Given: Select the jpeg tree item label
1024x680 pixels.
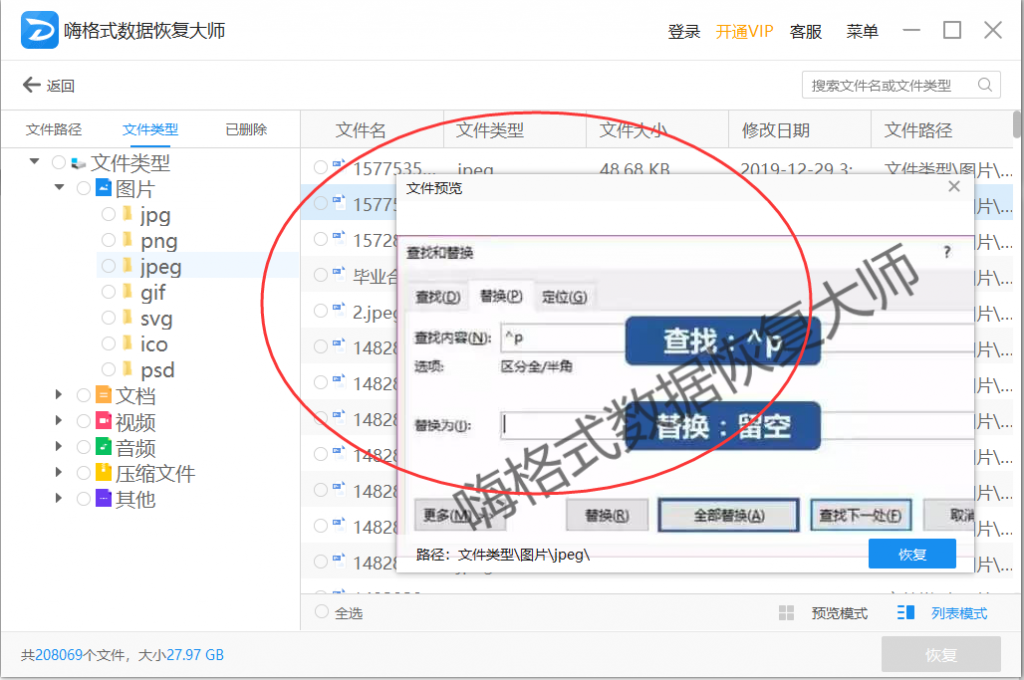Looking at the screenshot, I should [x=161, y=267].
